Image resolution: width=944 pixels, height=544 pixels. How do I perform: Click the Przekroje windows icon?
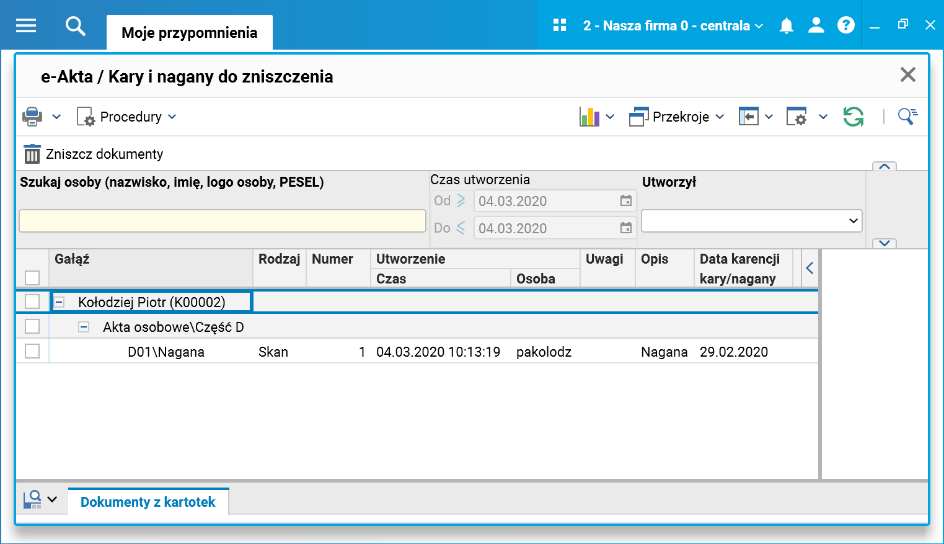(639, 117)
